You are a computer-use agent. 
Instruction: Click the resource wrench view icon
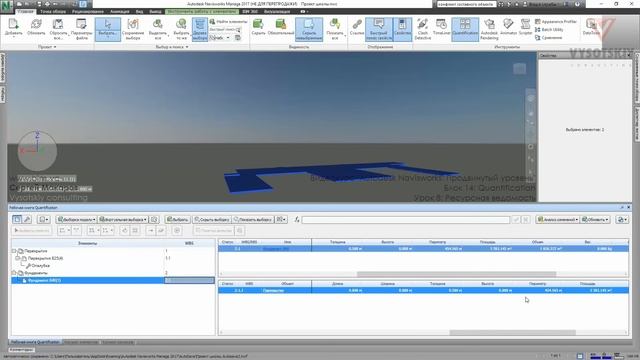pyautogui.click(x=27, y=220)
